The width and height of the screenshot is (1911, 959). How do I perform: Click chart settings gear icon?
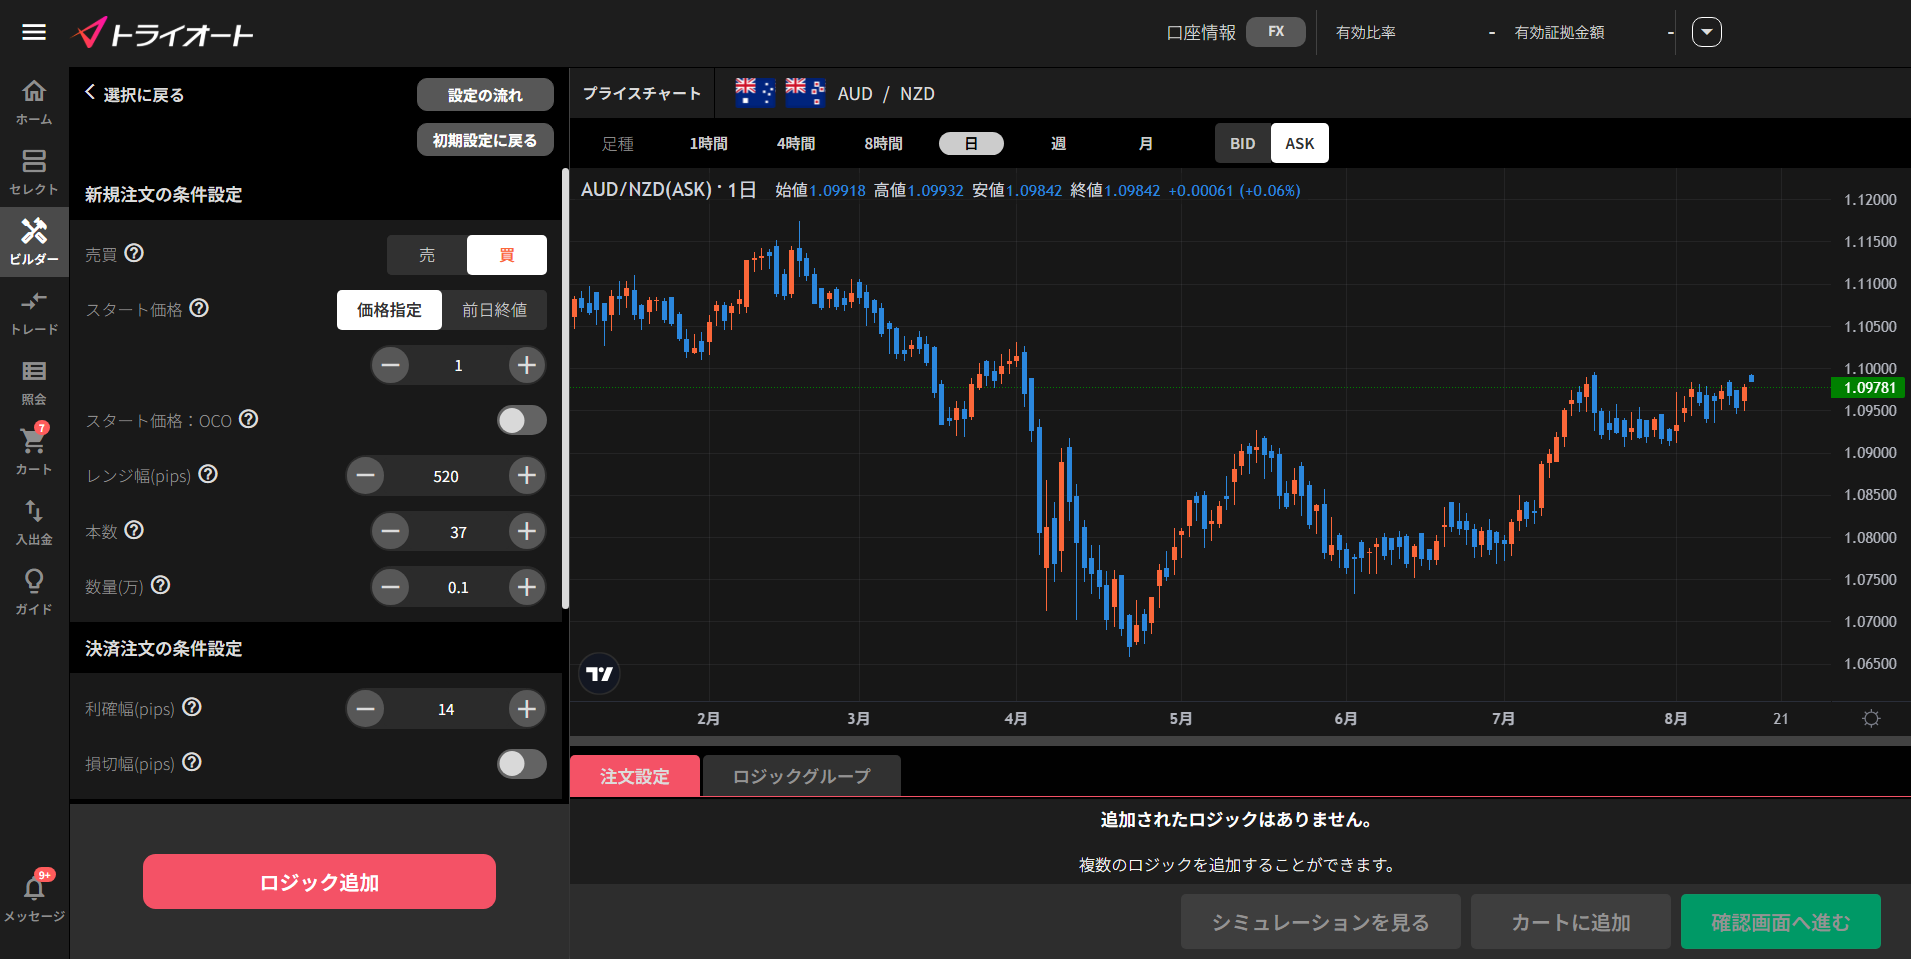click(1871, 718)
